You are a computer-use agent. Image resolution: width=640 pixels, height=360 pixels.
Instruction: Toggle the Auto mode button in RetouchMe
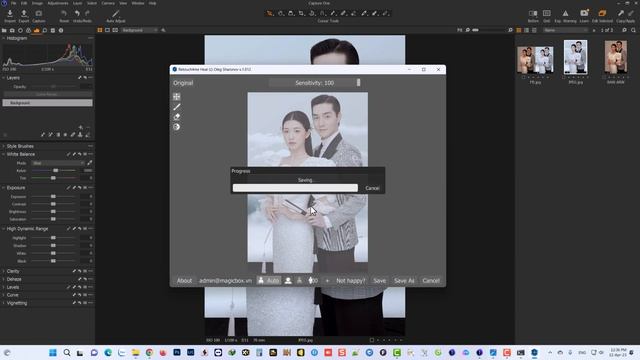(x=269, y=280)
